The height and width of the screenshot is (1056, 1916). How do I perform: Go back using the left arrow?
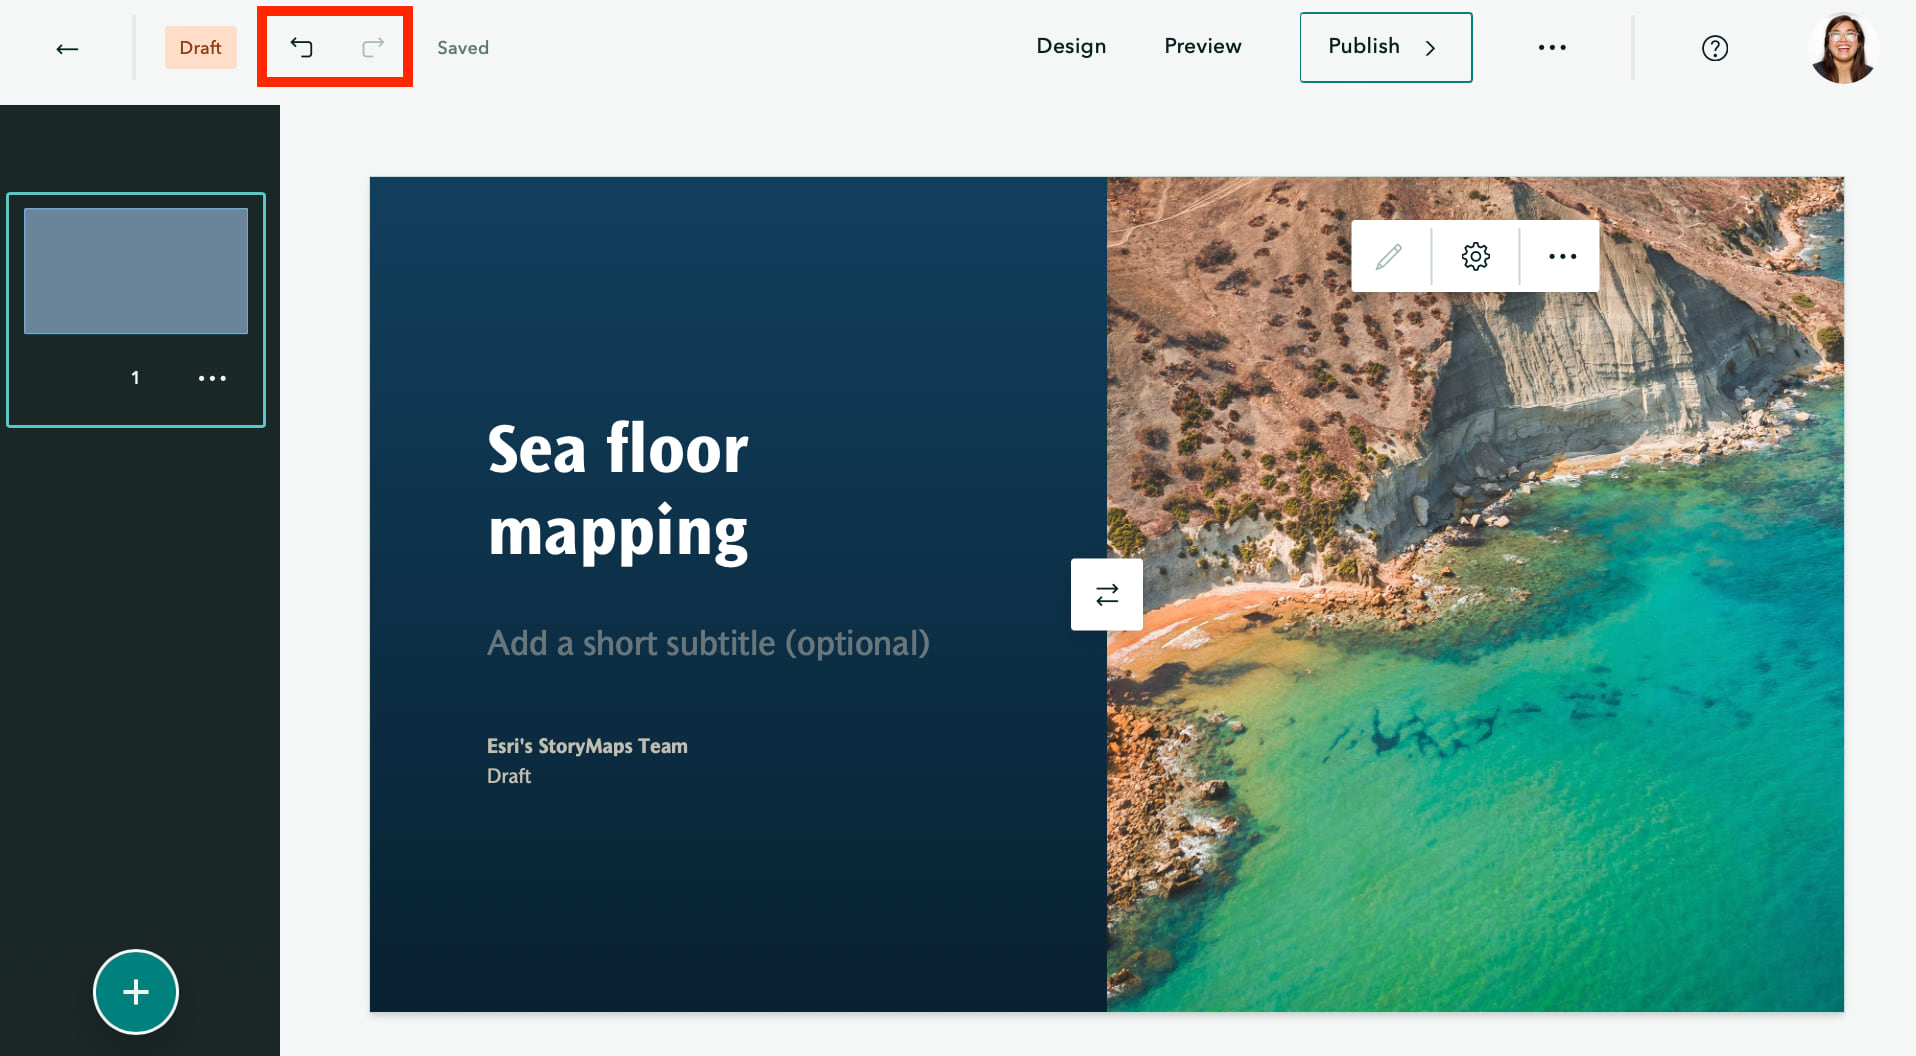pyautogui.click(x=67, y=48)
